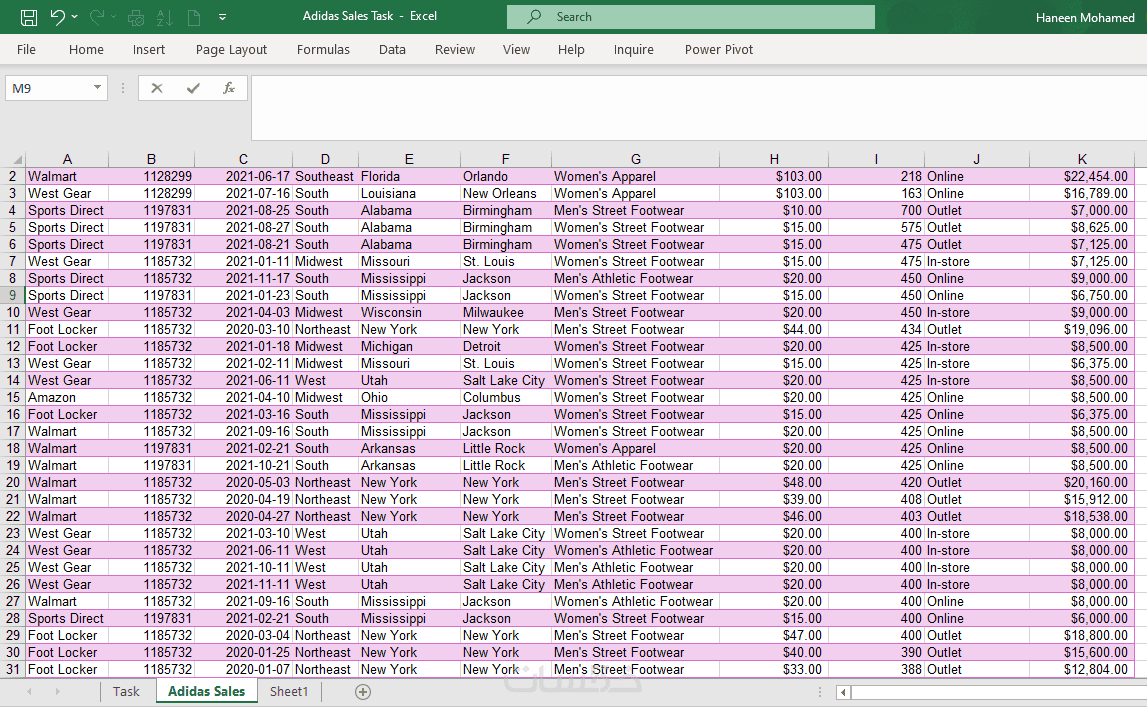
Task: Click inside the formula bar
Action: 699,107
